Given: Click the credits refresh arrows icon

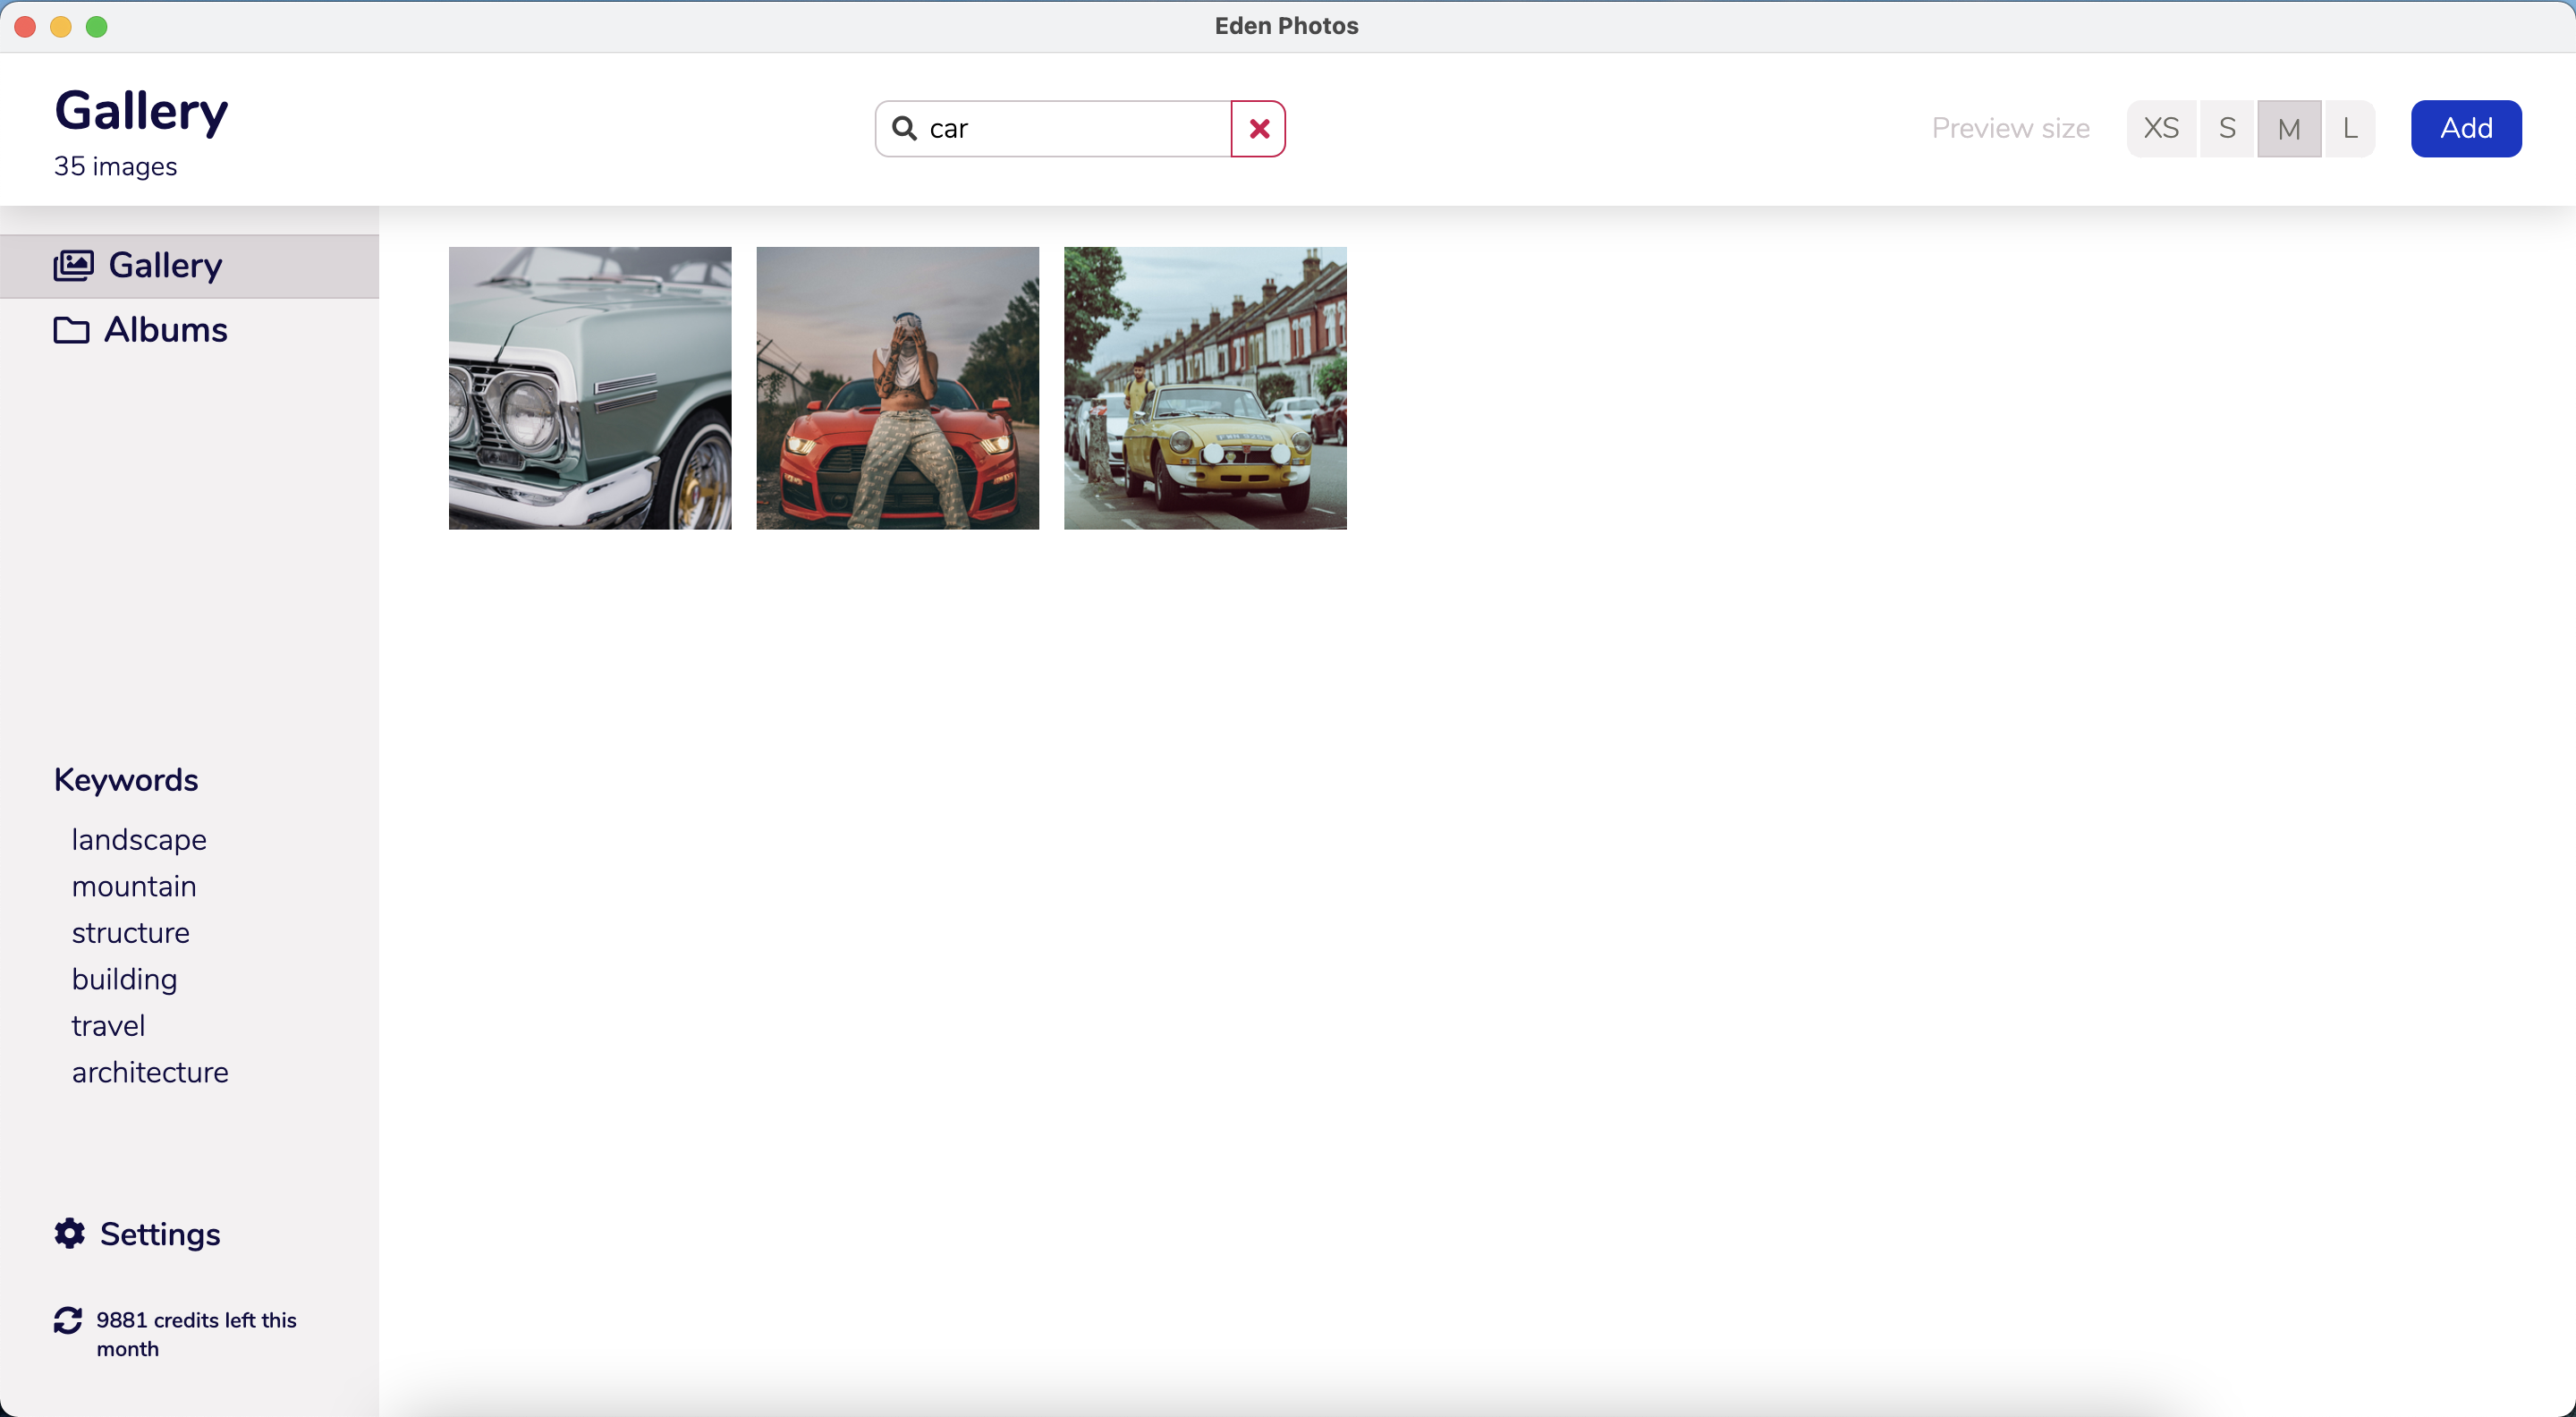Looking at the screenshot, I should tap(68, 1321).
